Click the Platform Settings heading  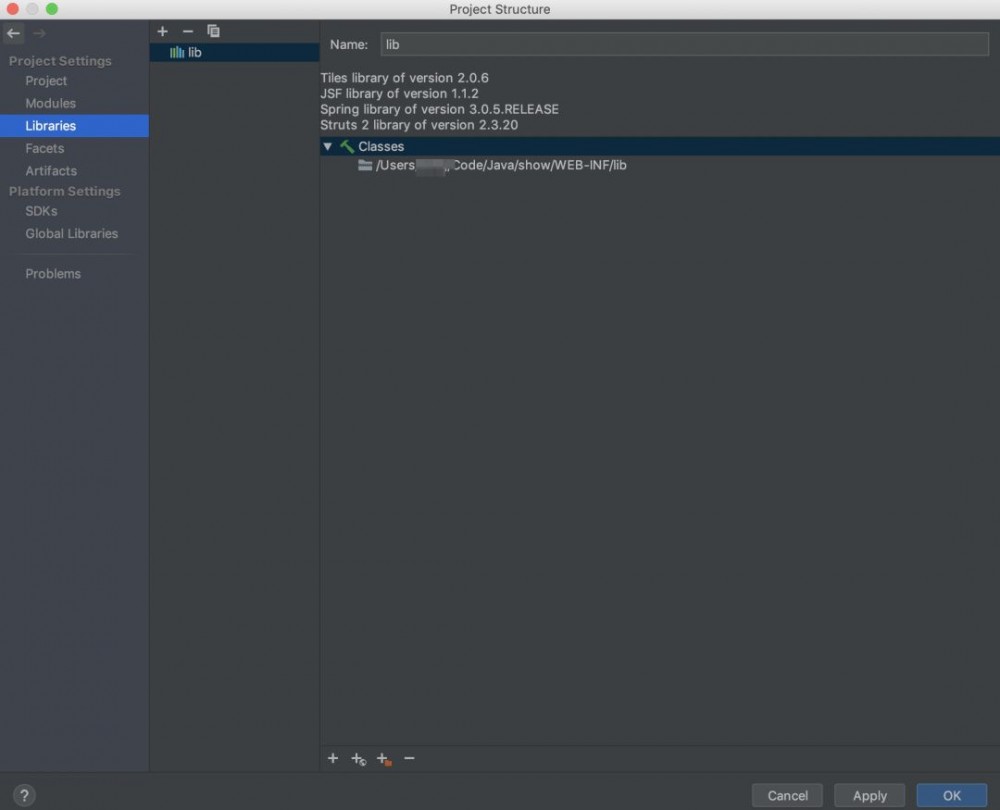point(64,191)
